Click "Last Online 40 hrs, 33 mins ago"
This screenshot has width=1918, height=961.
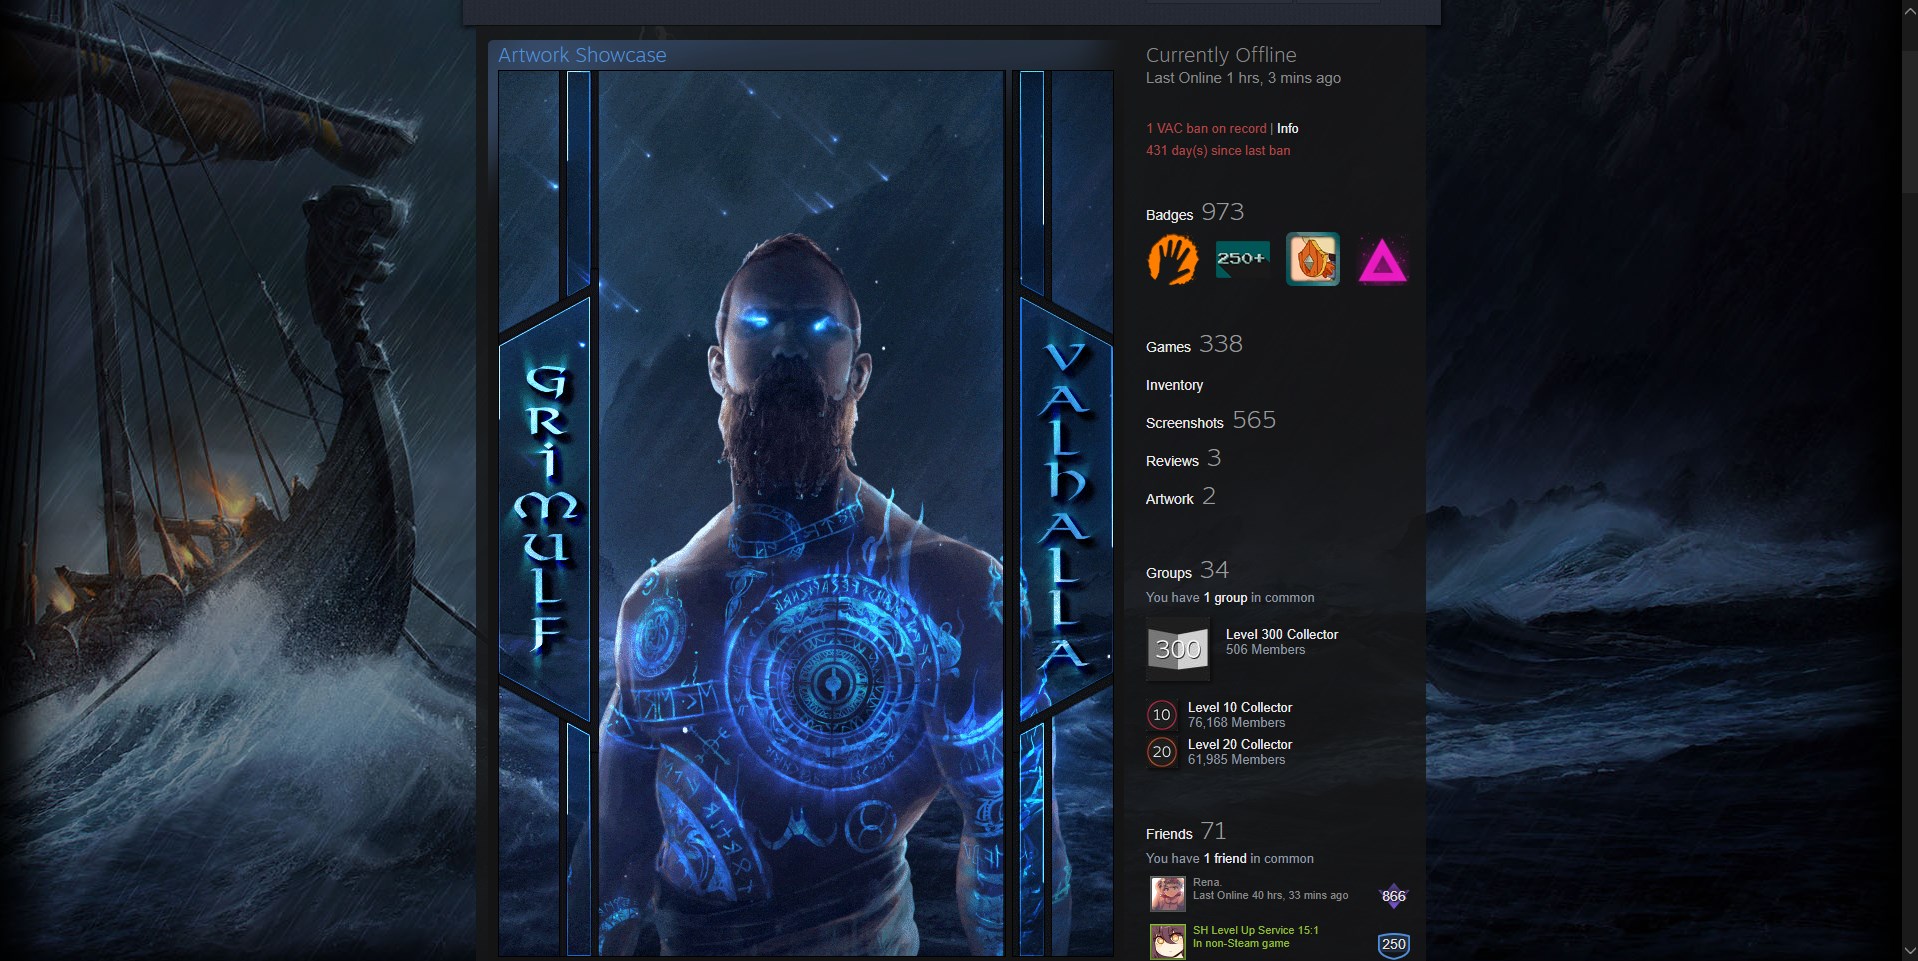1270,895
